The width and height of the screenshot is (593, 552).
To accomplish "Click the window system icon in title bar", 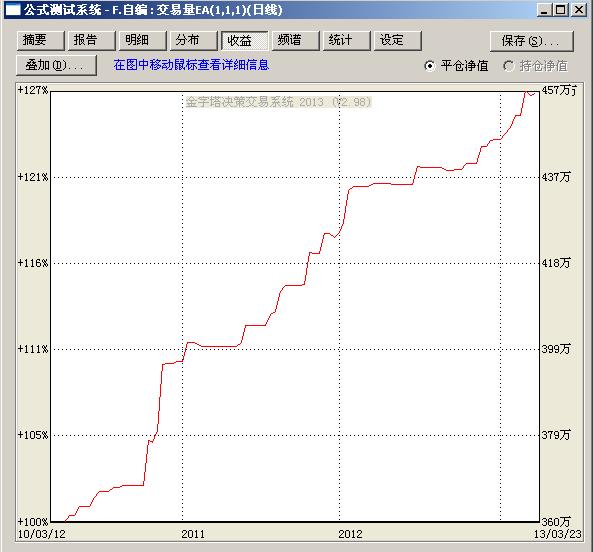I will point(14,10).
